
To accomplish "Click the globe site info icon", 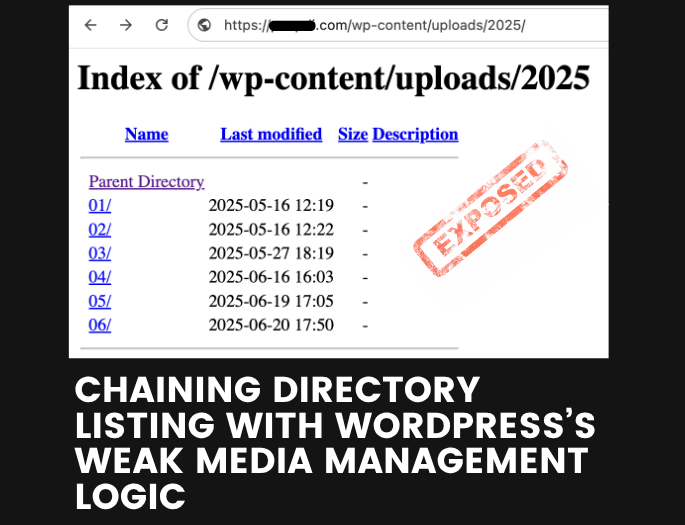I will coord(204,25).
